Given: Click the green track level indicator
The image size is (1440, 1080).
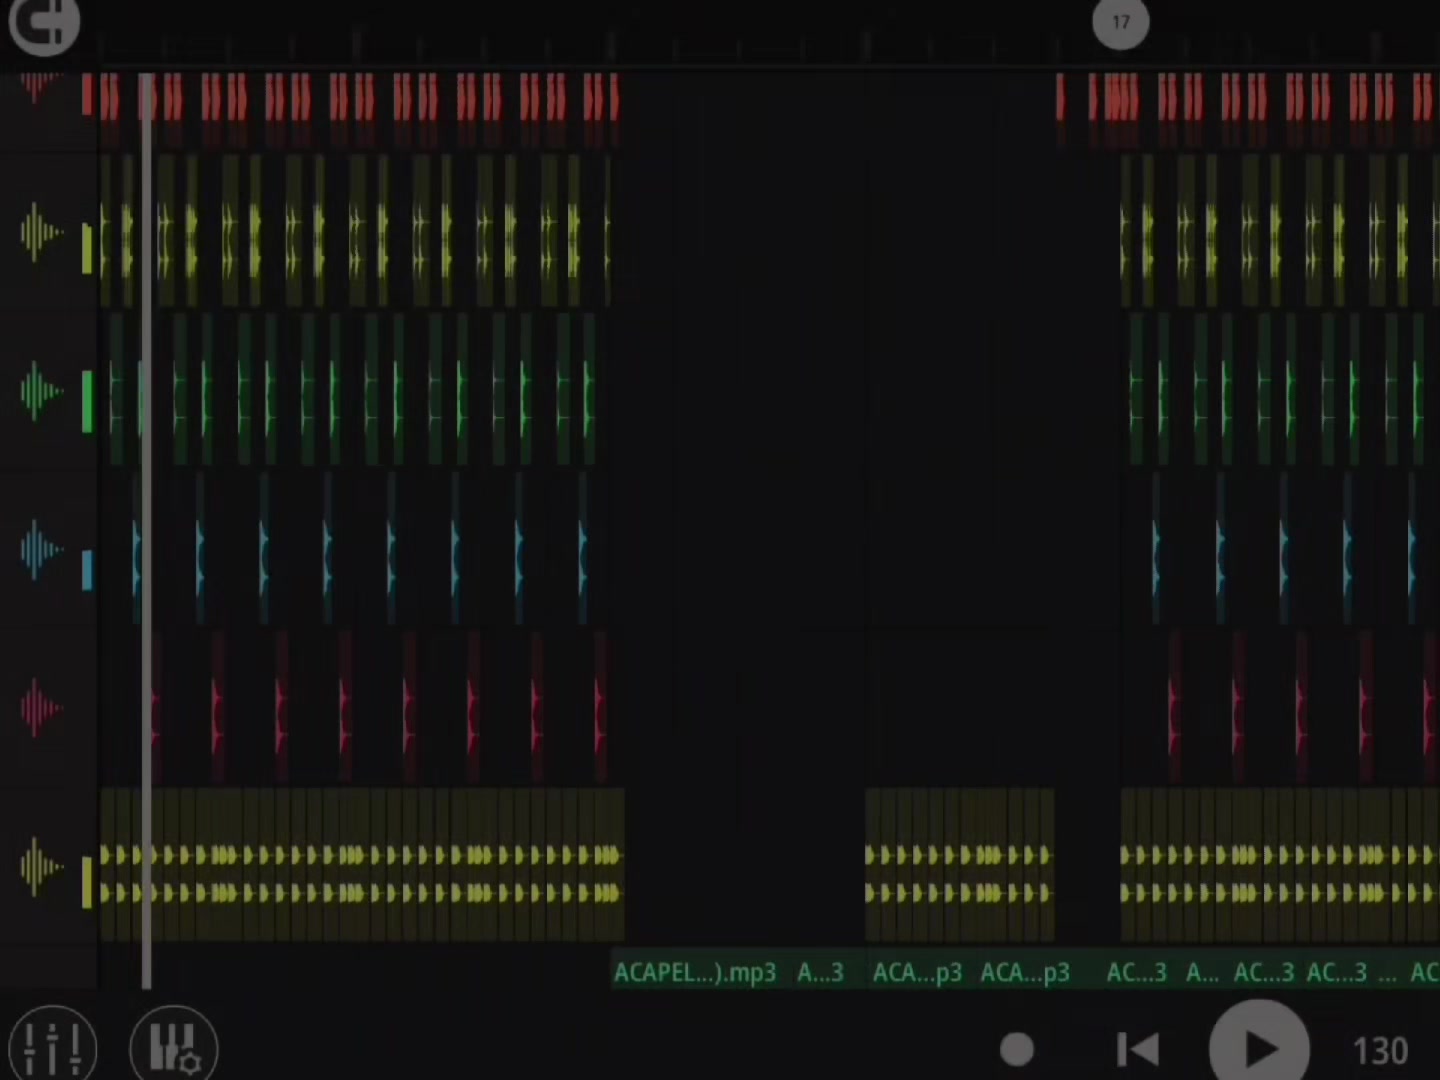Looking at the screenshot, I should click(88, 401).
